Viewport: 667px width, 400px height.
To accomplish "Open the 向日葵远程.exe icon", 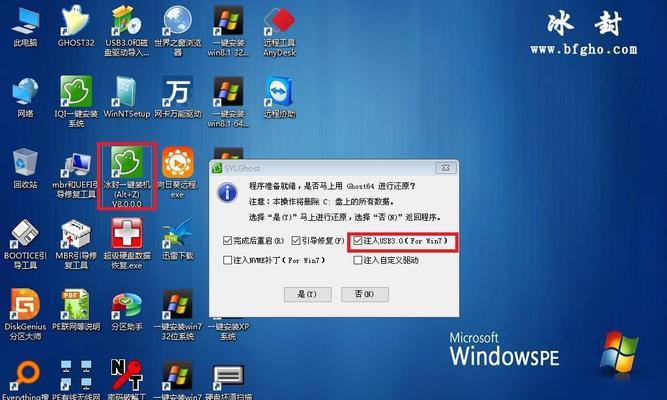I will point(178,173).
